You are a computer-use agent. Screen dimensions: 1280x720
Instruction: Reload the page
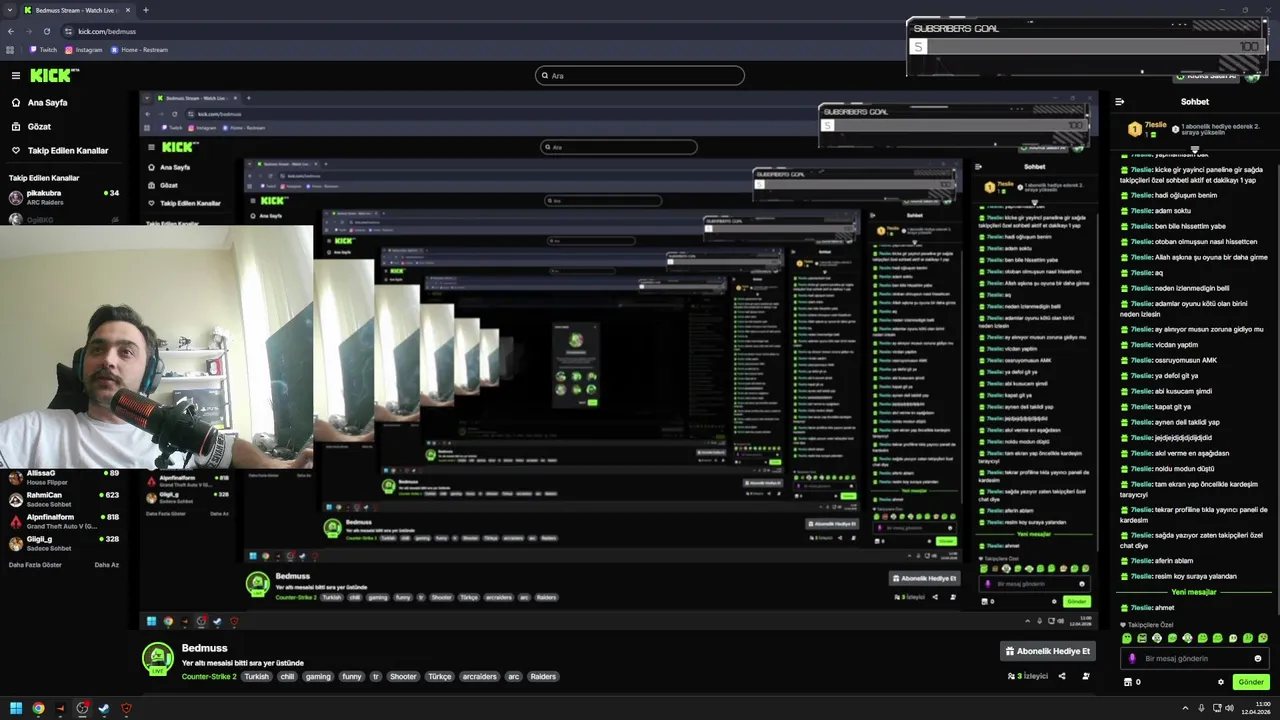click(x=46, y=31)
